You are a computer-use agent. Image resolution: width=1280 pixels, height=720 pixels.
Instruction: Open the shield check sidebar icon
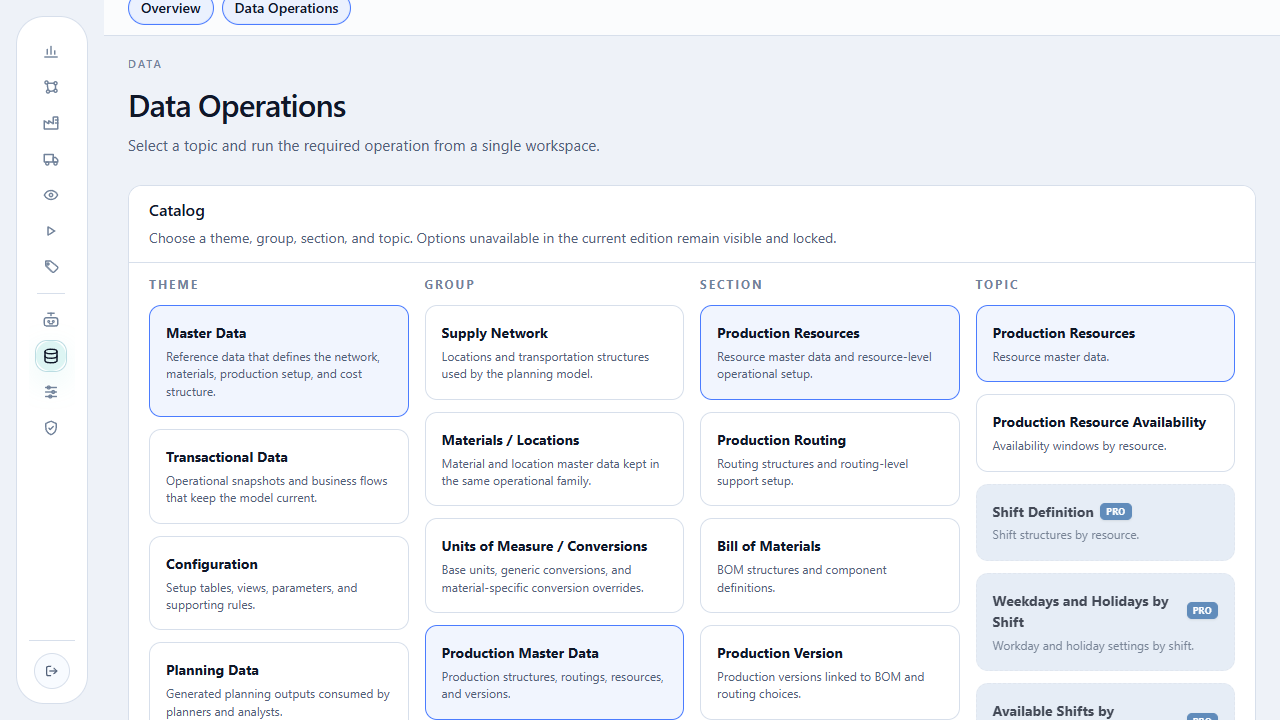(x=51, y=428)
